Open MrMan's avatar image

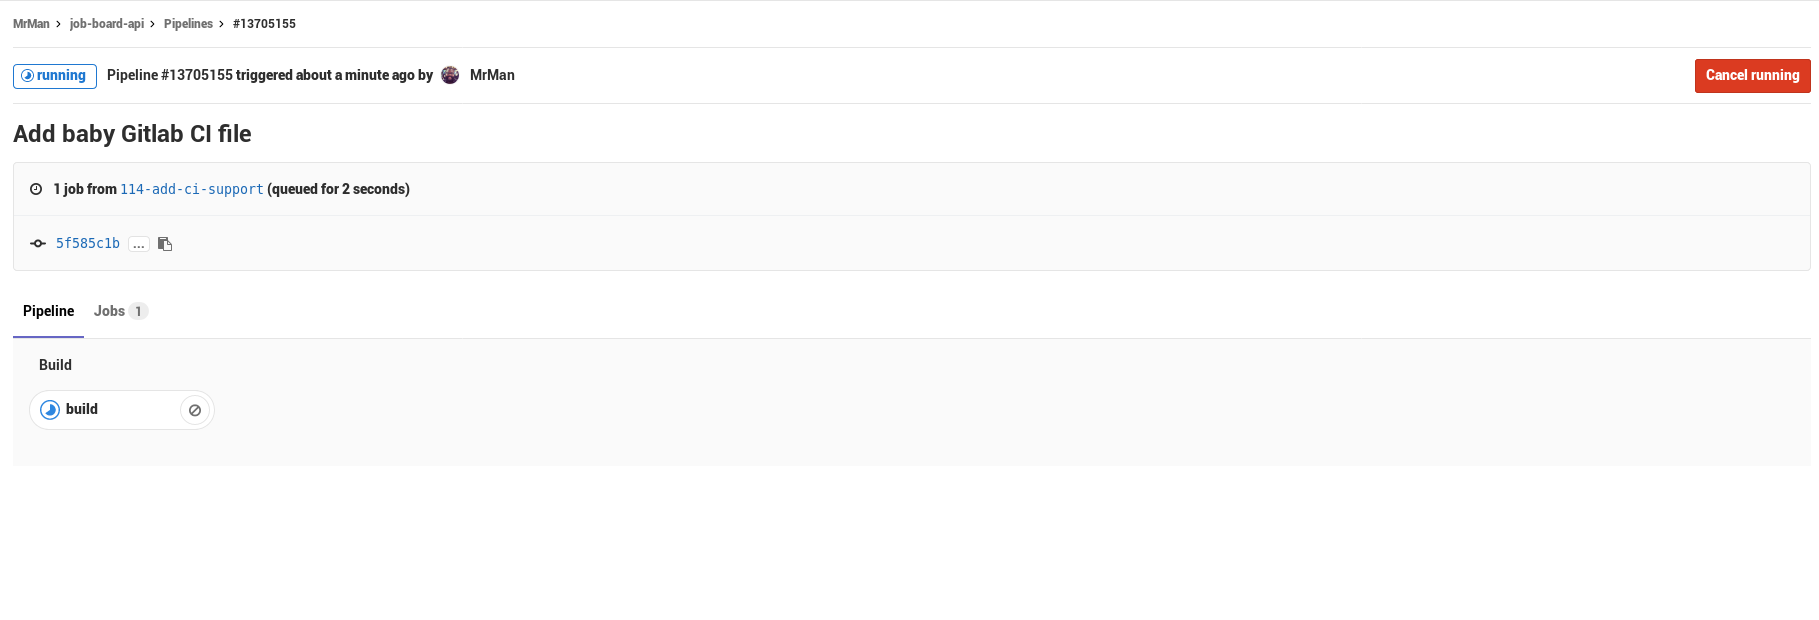click(x=450, y=75)
